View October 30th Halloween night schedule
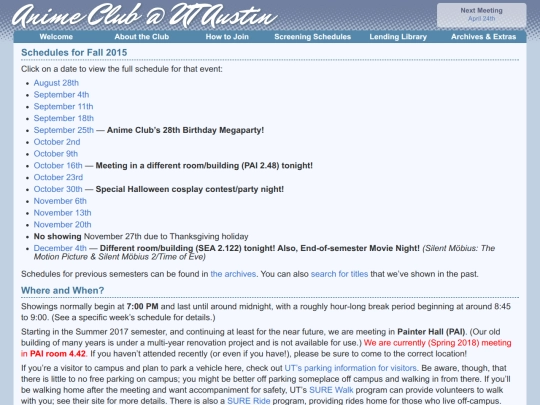This screenshot has width=540, height=405. coord(58,189)
